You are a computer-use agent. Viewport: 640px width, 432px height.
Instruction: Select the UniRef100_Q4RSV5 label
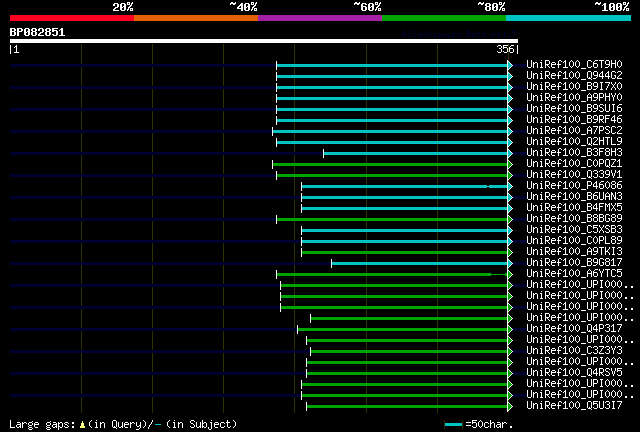(574, 373)
